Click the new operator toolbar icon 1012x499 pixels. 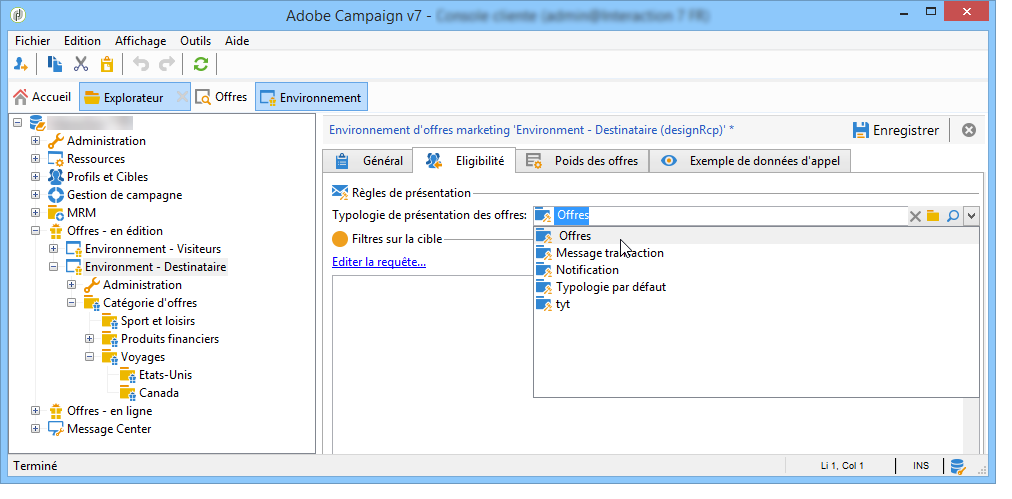21,64
